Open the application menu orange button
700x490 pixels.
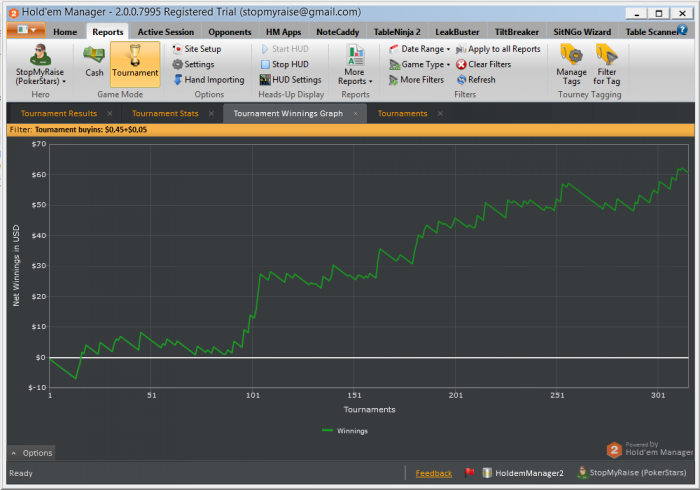click(x=26, y=30)
